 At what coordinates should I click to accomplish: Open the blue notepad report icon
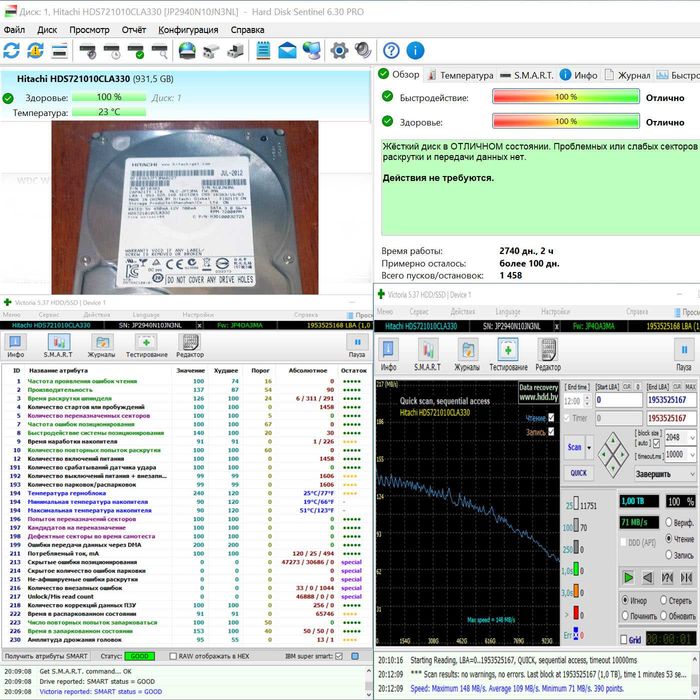click(263, 50)
